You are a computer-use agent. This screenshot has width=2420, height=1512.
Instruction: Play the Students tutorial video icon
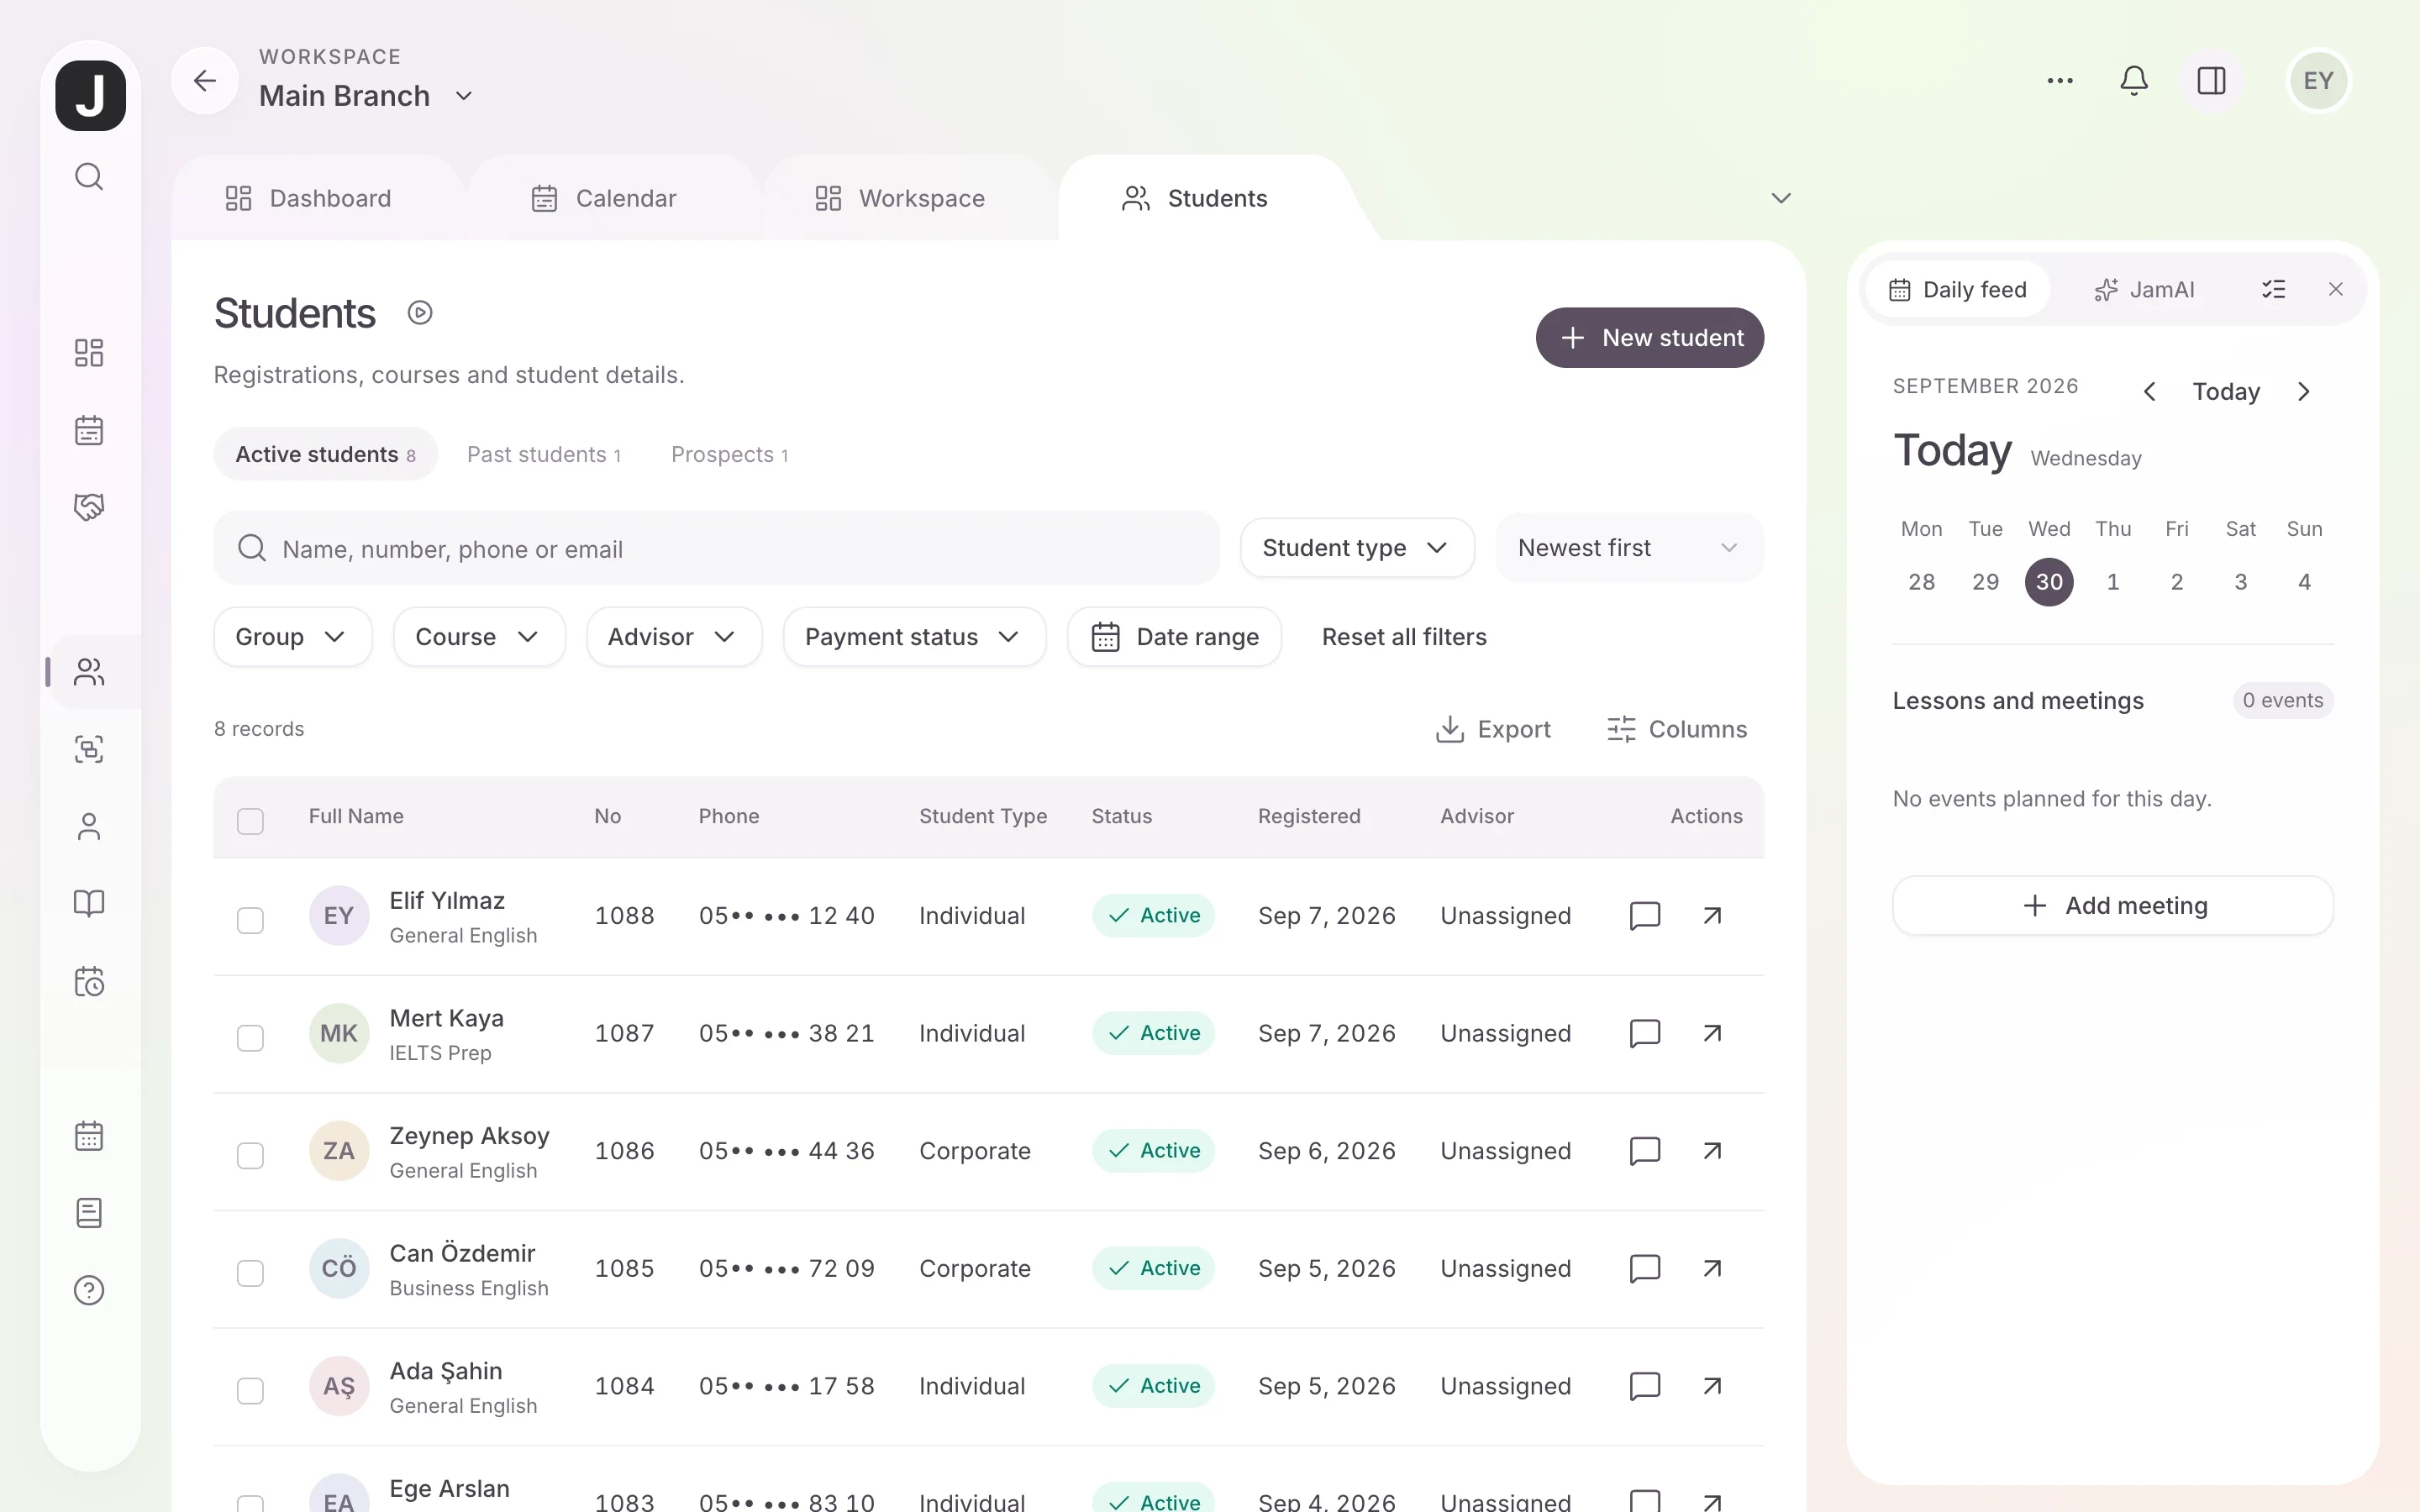[420, 313]
